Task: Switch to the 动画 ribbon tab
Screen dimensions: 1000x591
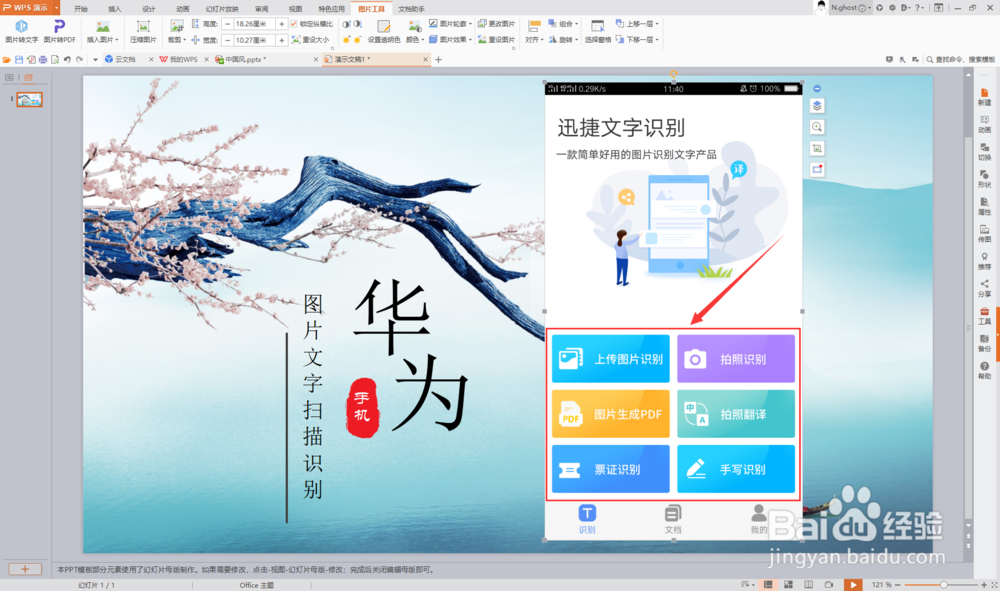Action: (x=182, y=9)
